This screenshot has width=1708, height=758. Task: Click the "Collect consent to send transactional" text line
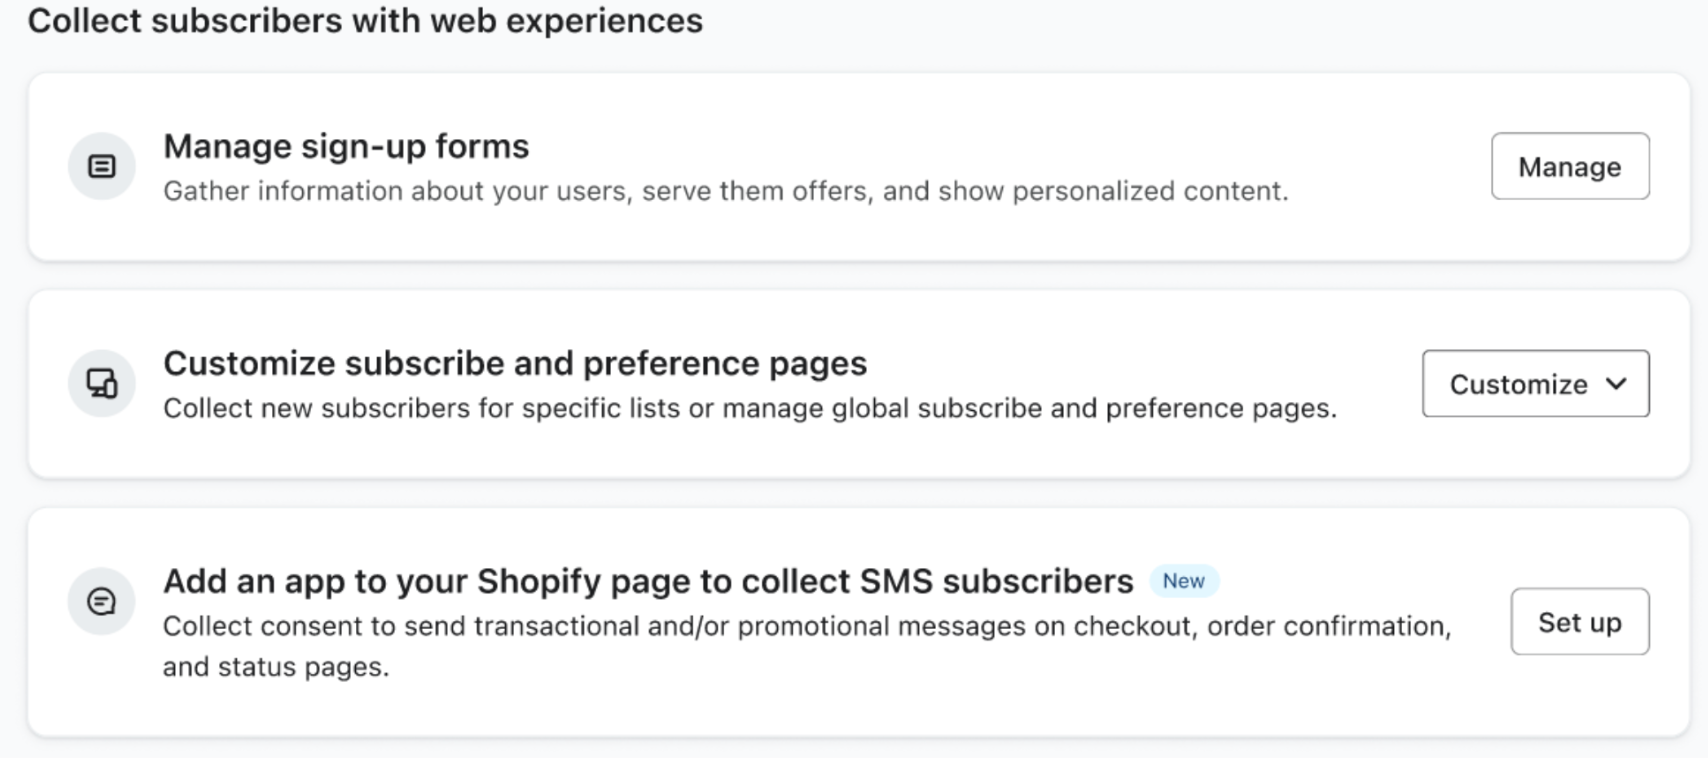pos(806,626)
